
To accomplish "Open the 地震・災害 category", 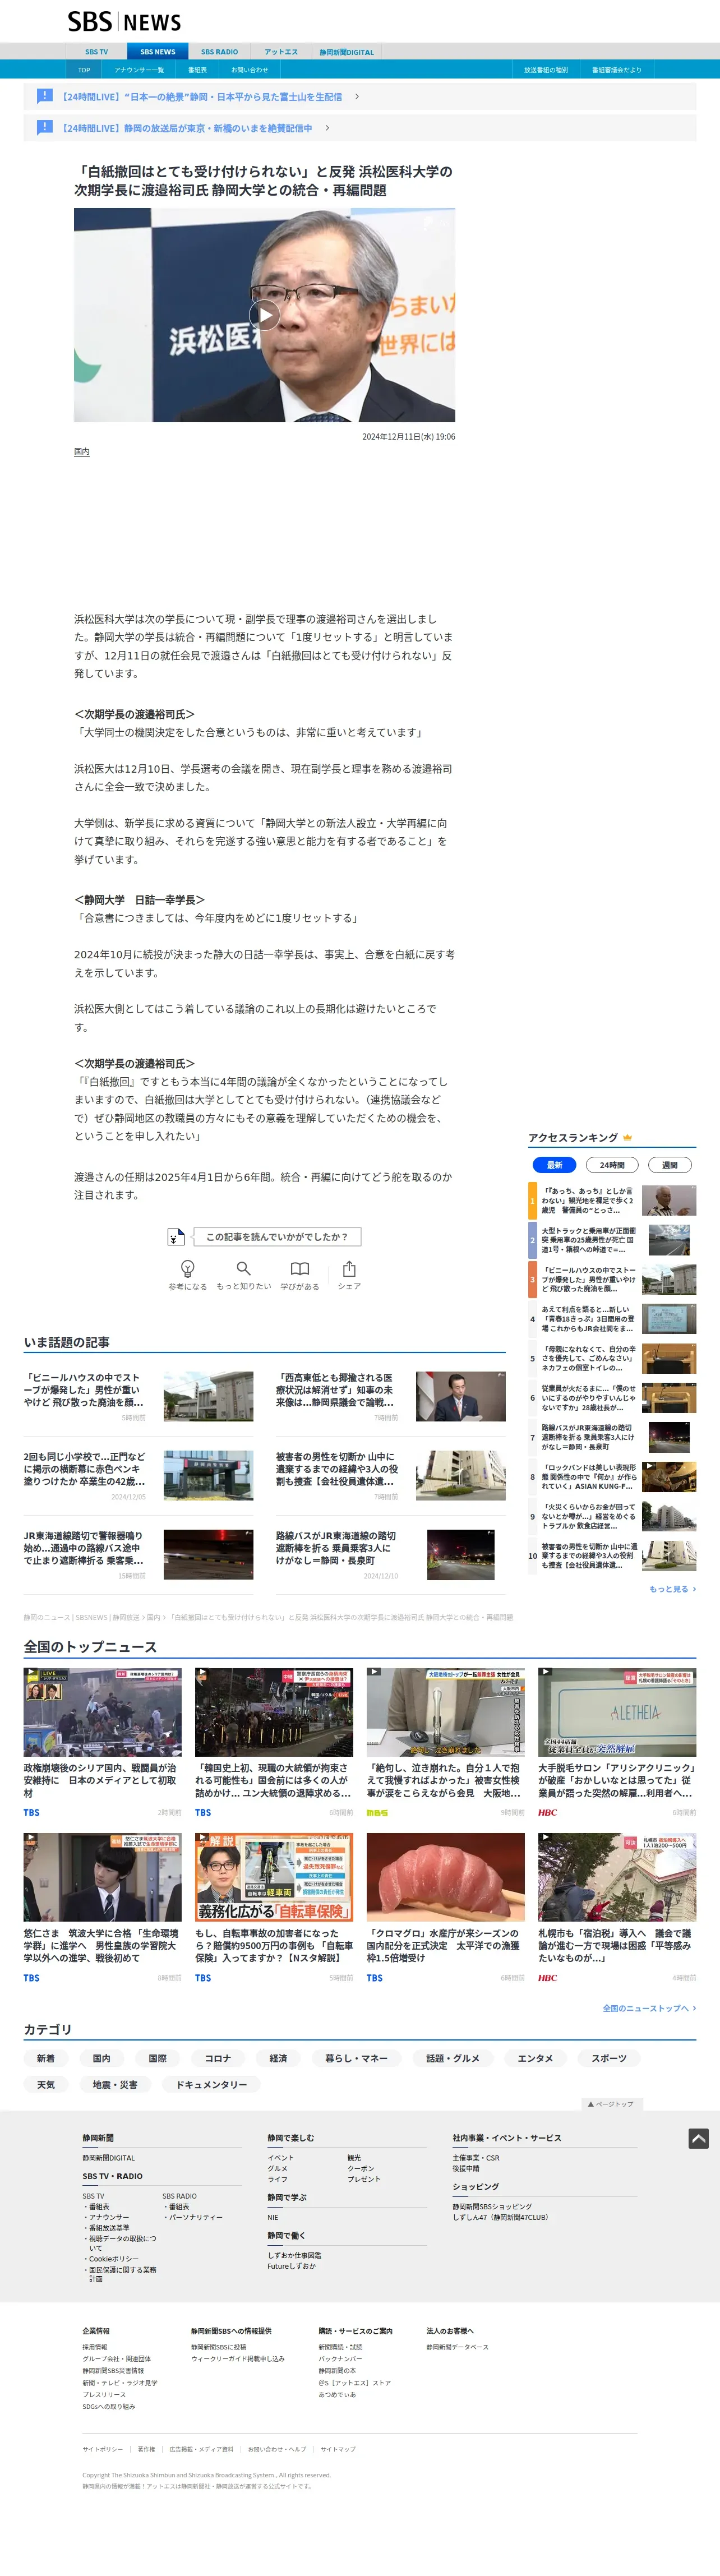I will click(114, 2084).
